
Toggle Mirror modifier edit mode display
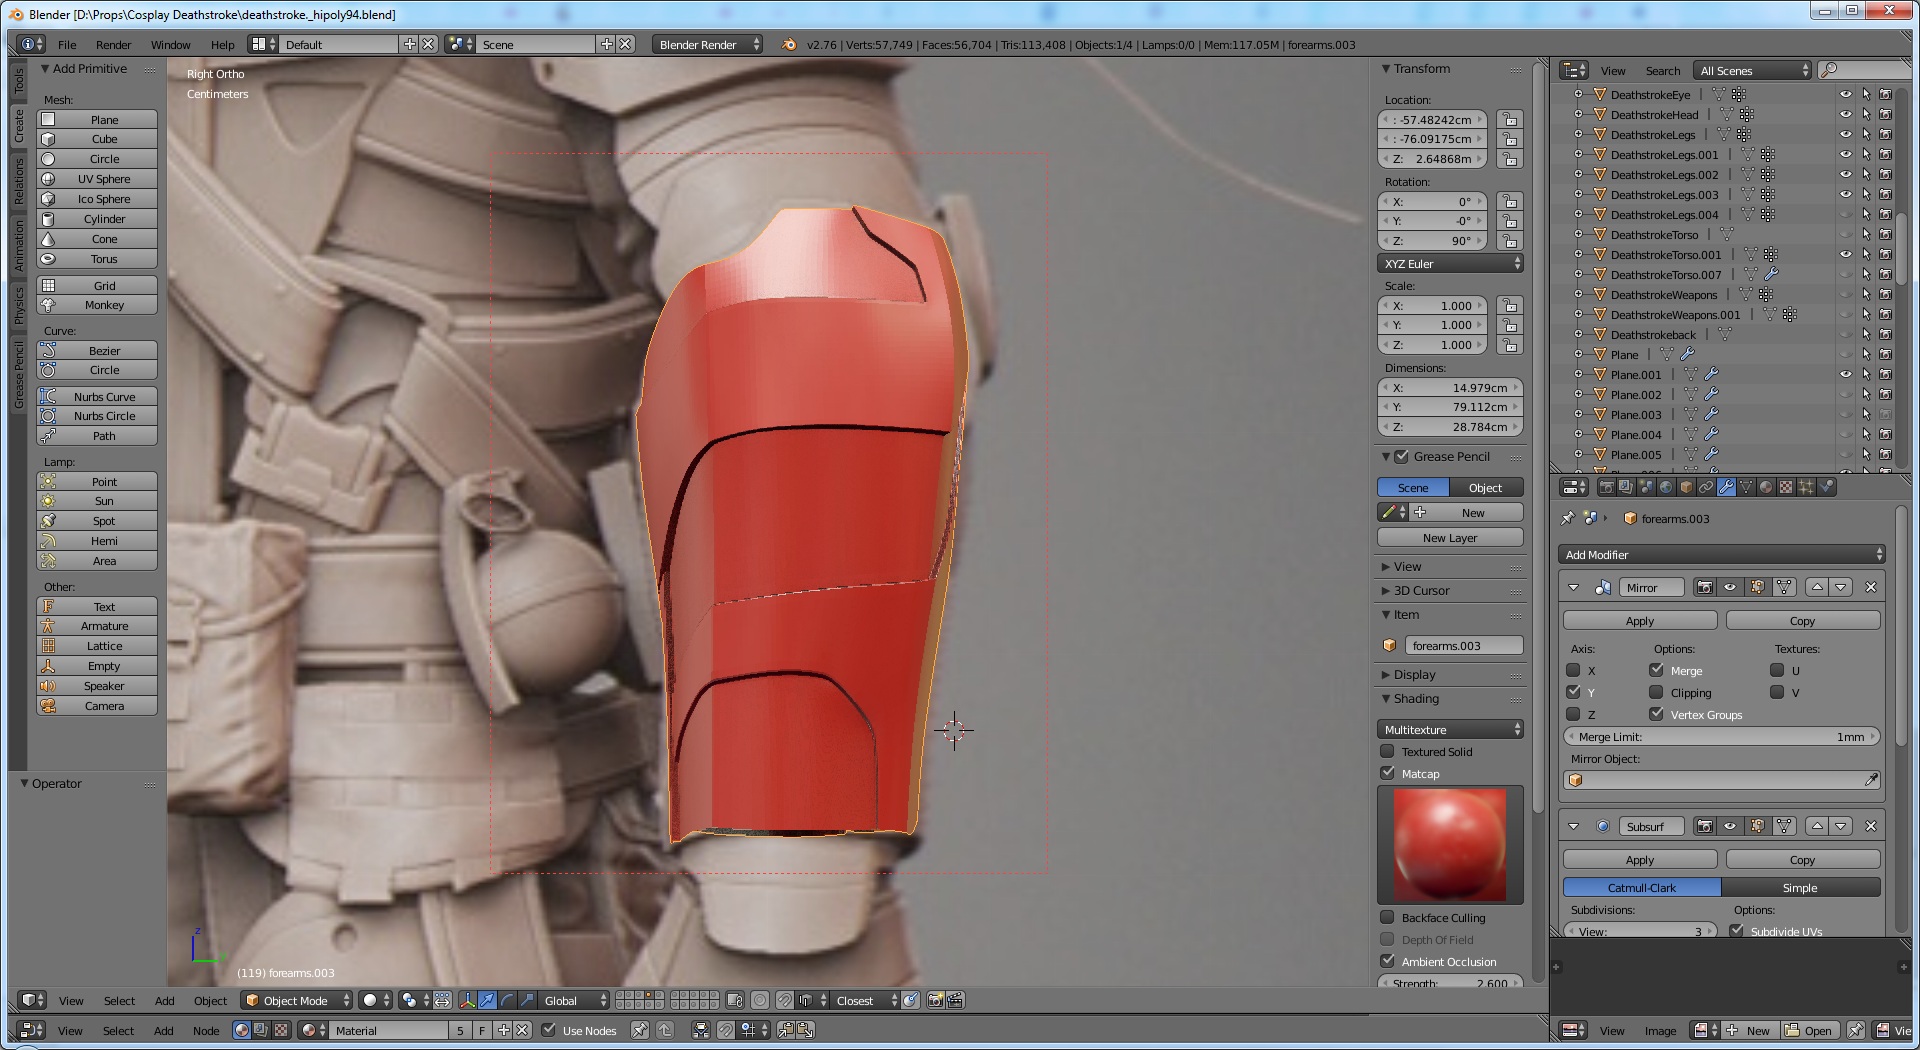(x=1757, y=587)
